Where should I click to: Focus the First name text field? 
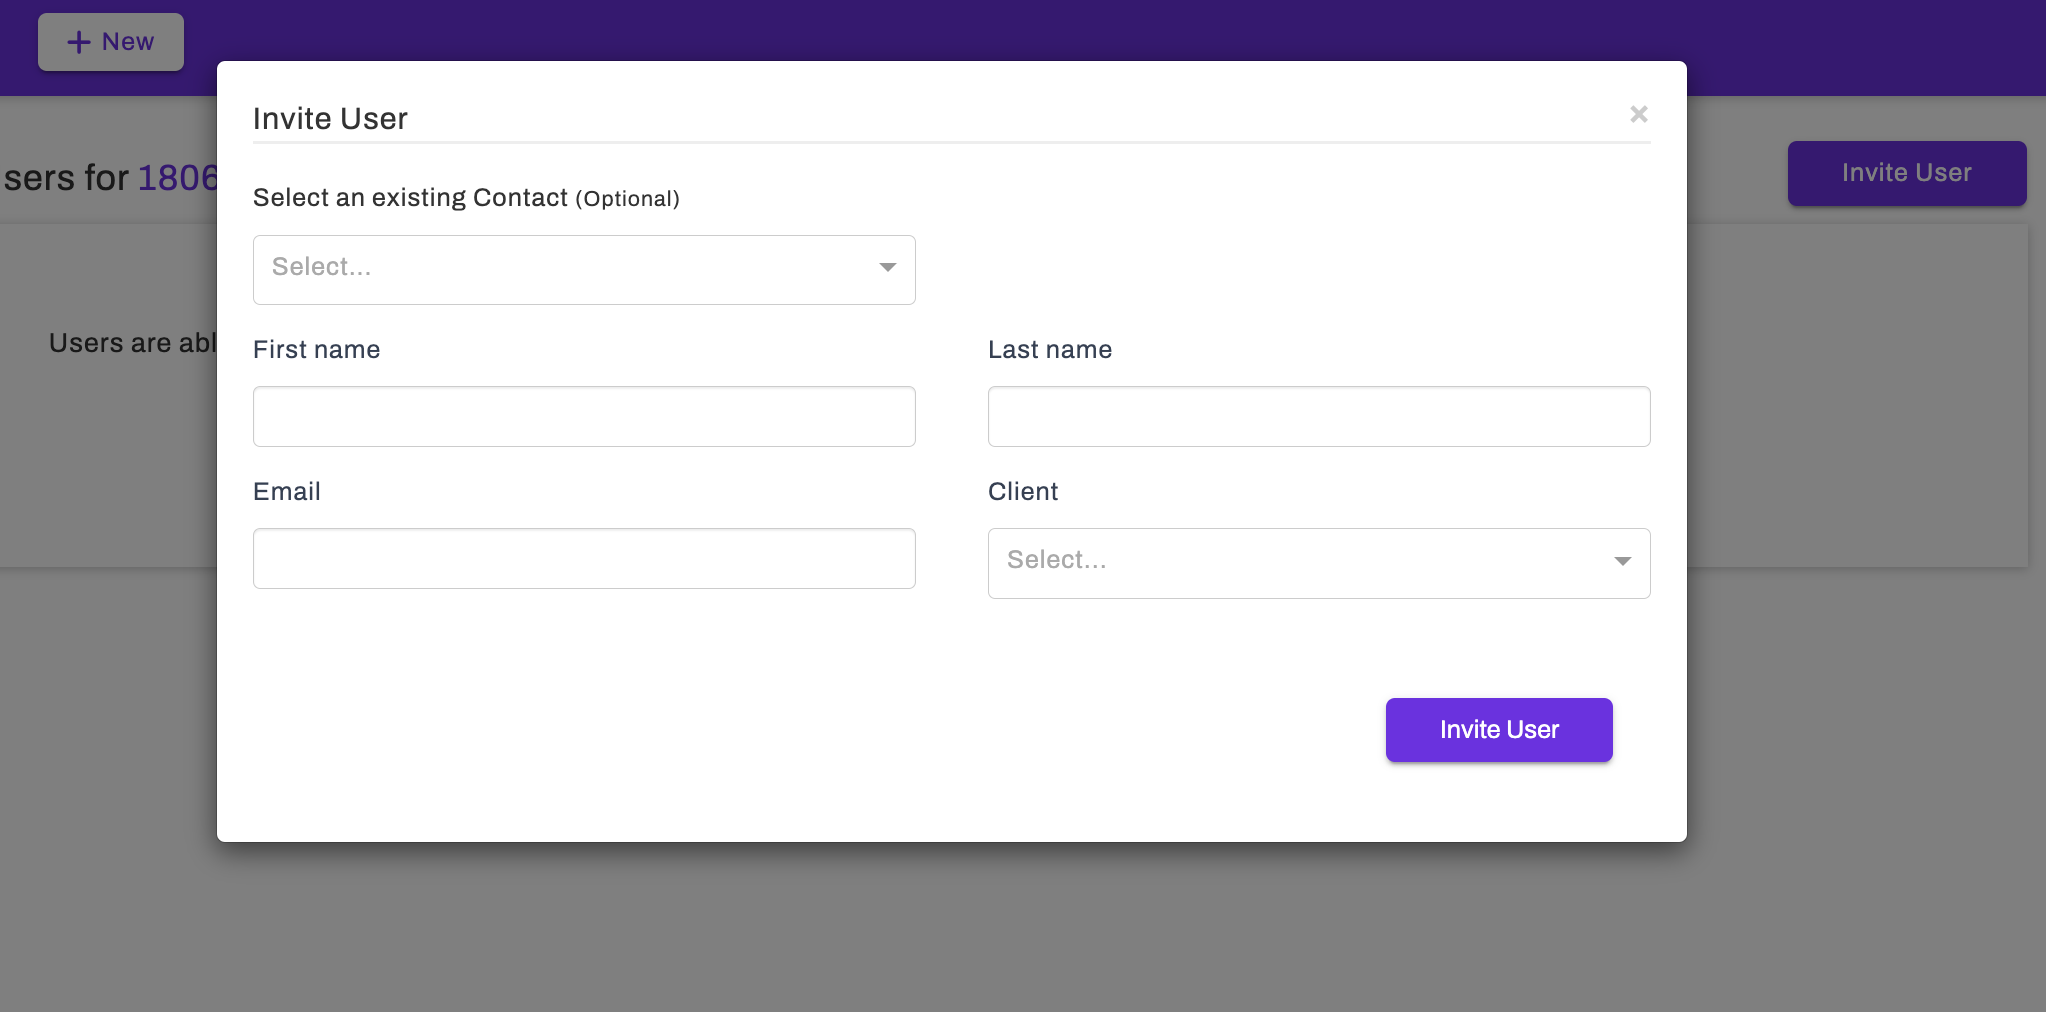[x=584, y=416]
